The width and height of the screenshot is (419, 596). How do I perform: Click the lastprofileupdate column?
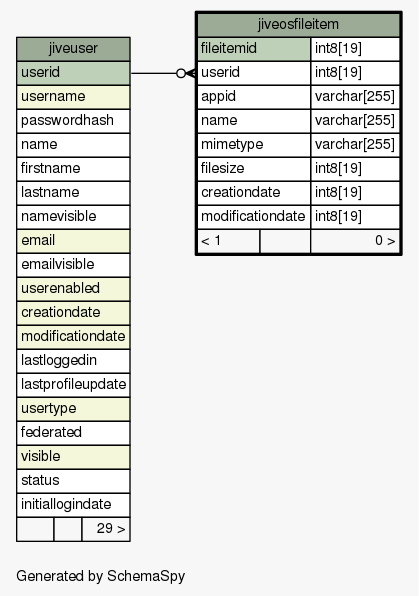73,385
